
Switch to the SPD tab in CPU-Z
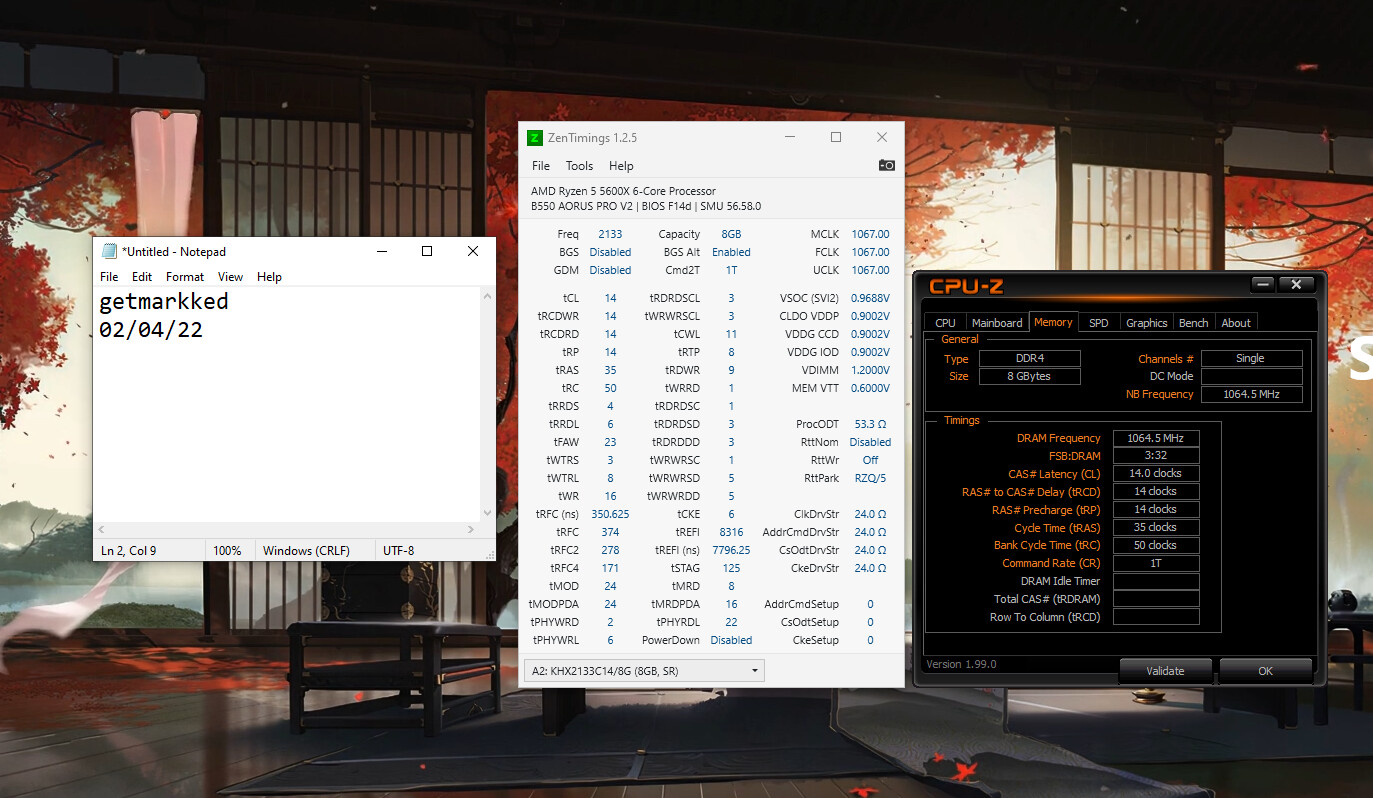pyautogui.click(x=1098, y=323)
